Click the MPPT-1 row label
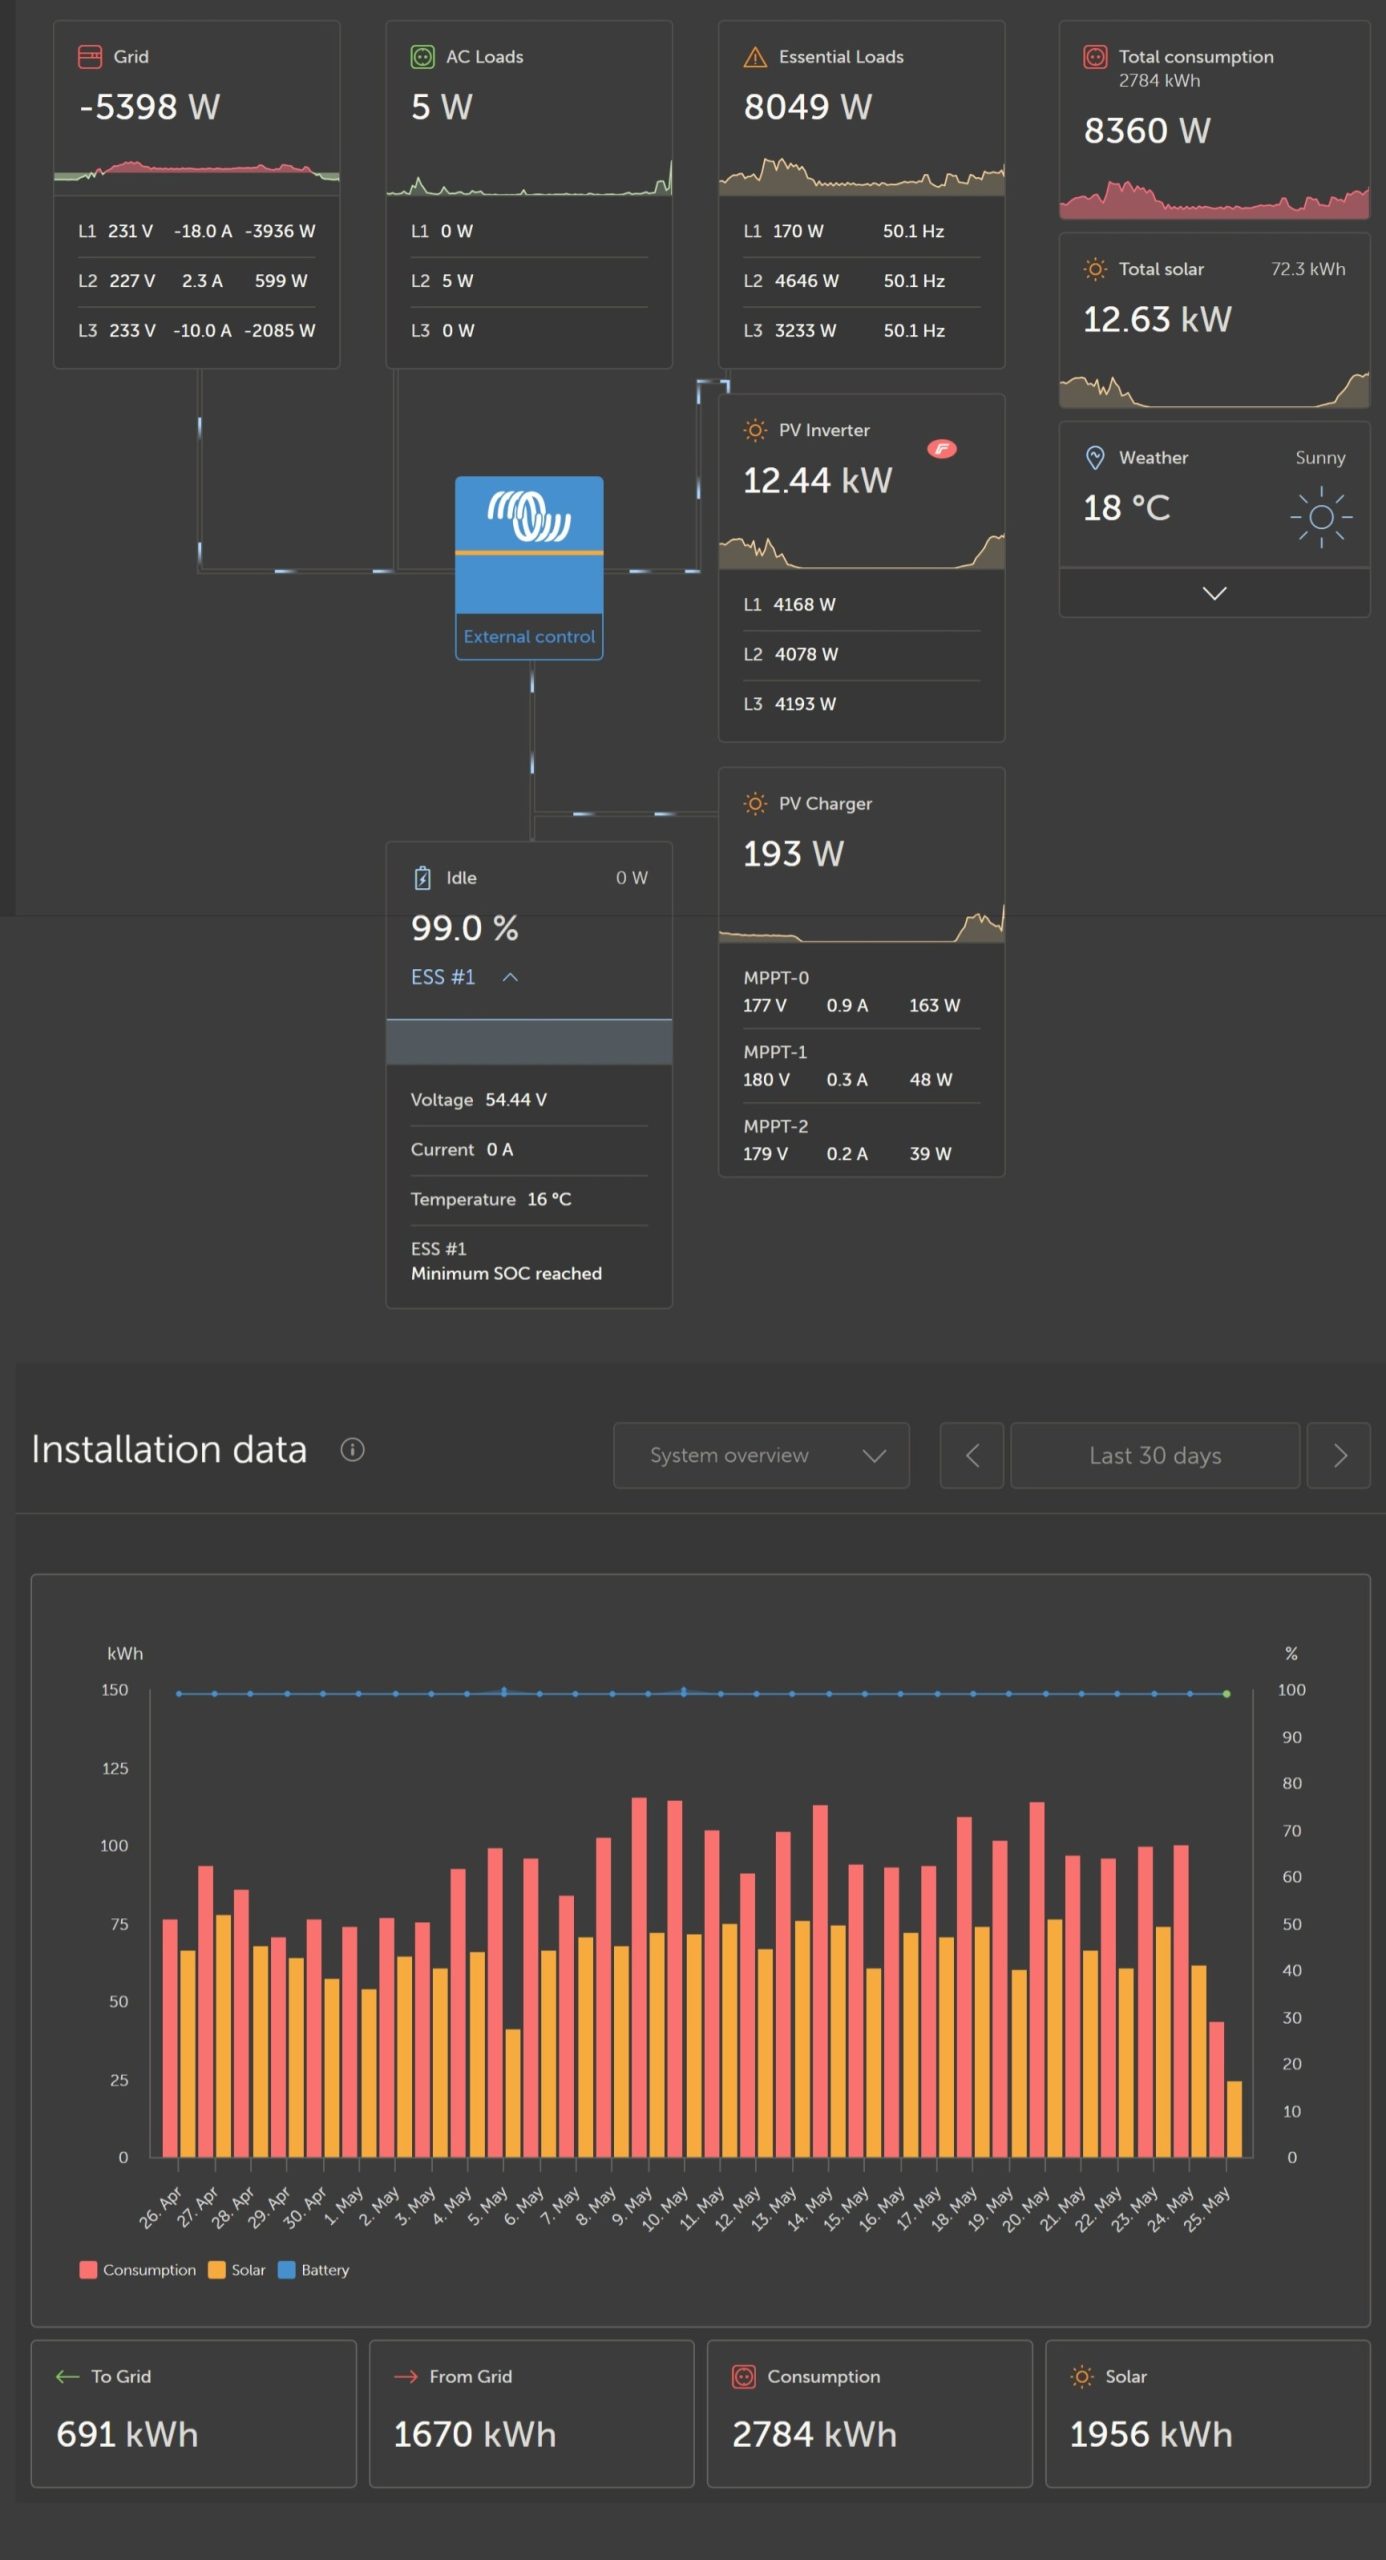This screenshot has height=2560, width=1386. [x=775, y=1051]
